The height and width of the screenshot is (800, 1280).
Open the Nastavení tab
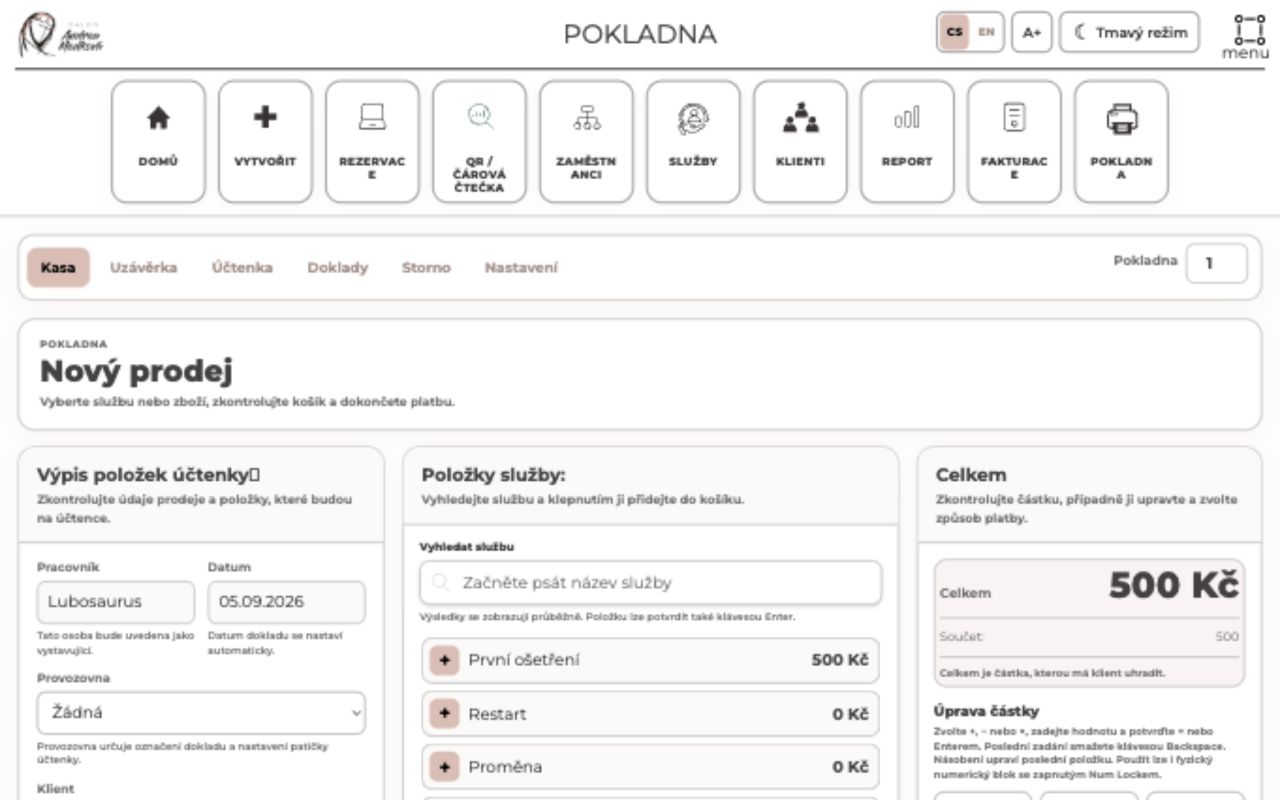point(521,268)
